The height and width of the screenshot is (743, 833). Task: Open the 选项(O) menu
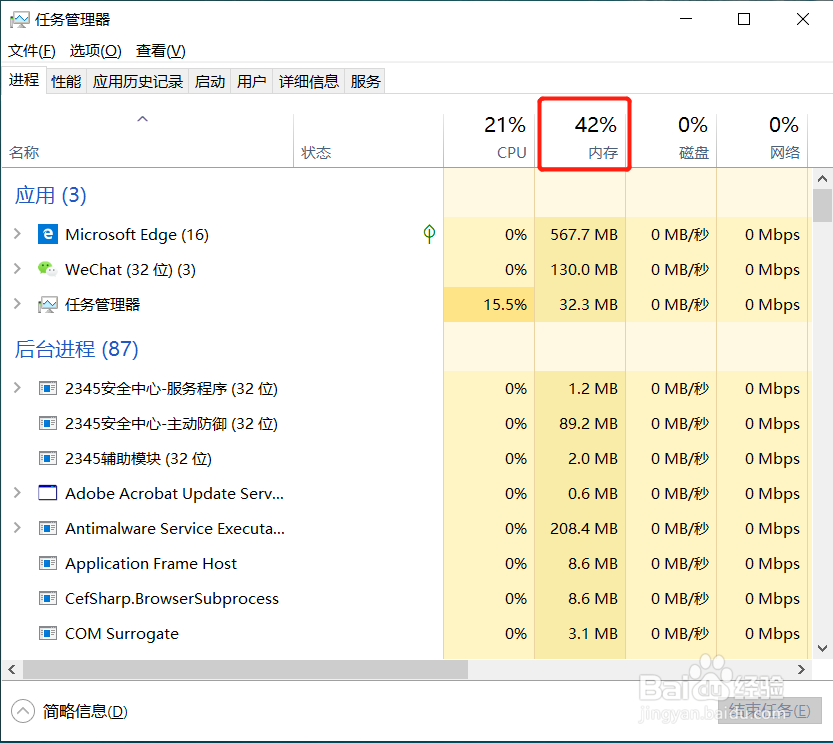(x=96, y=51)
